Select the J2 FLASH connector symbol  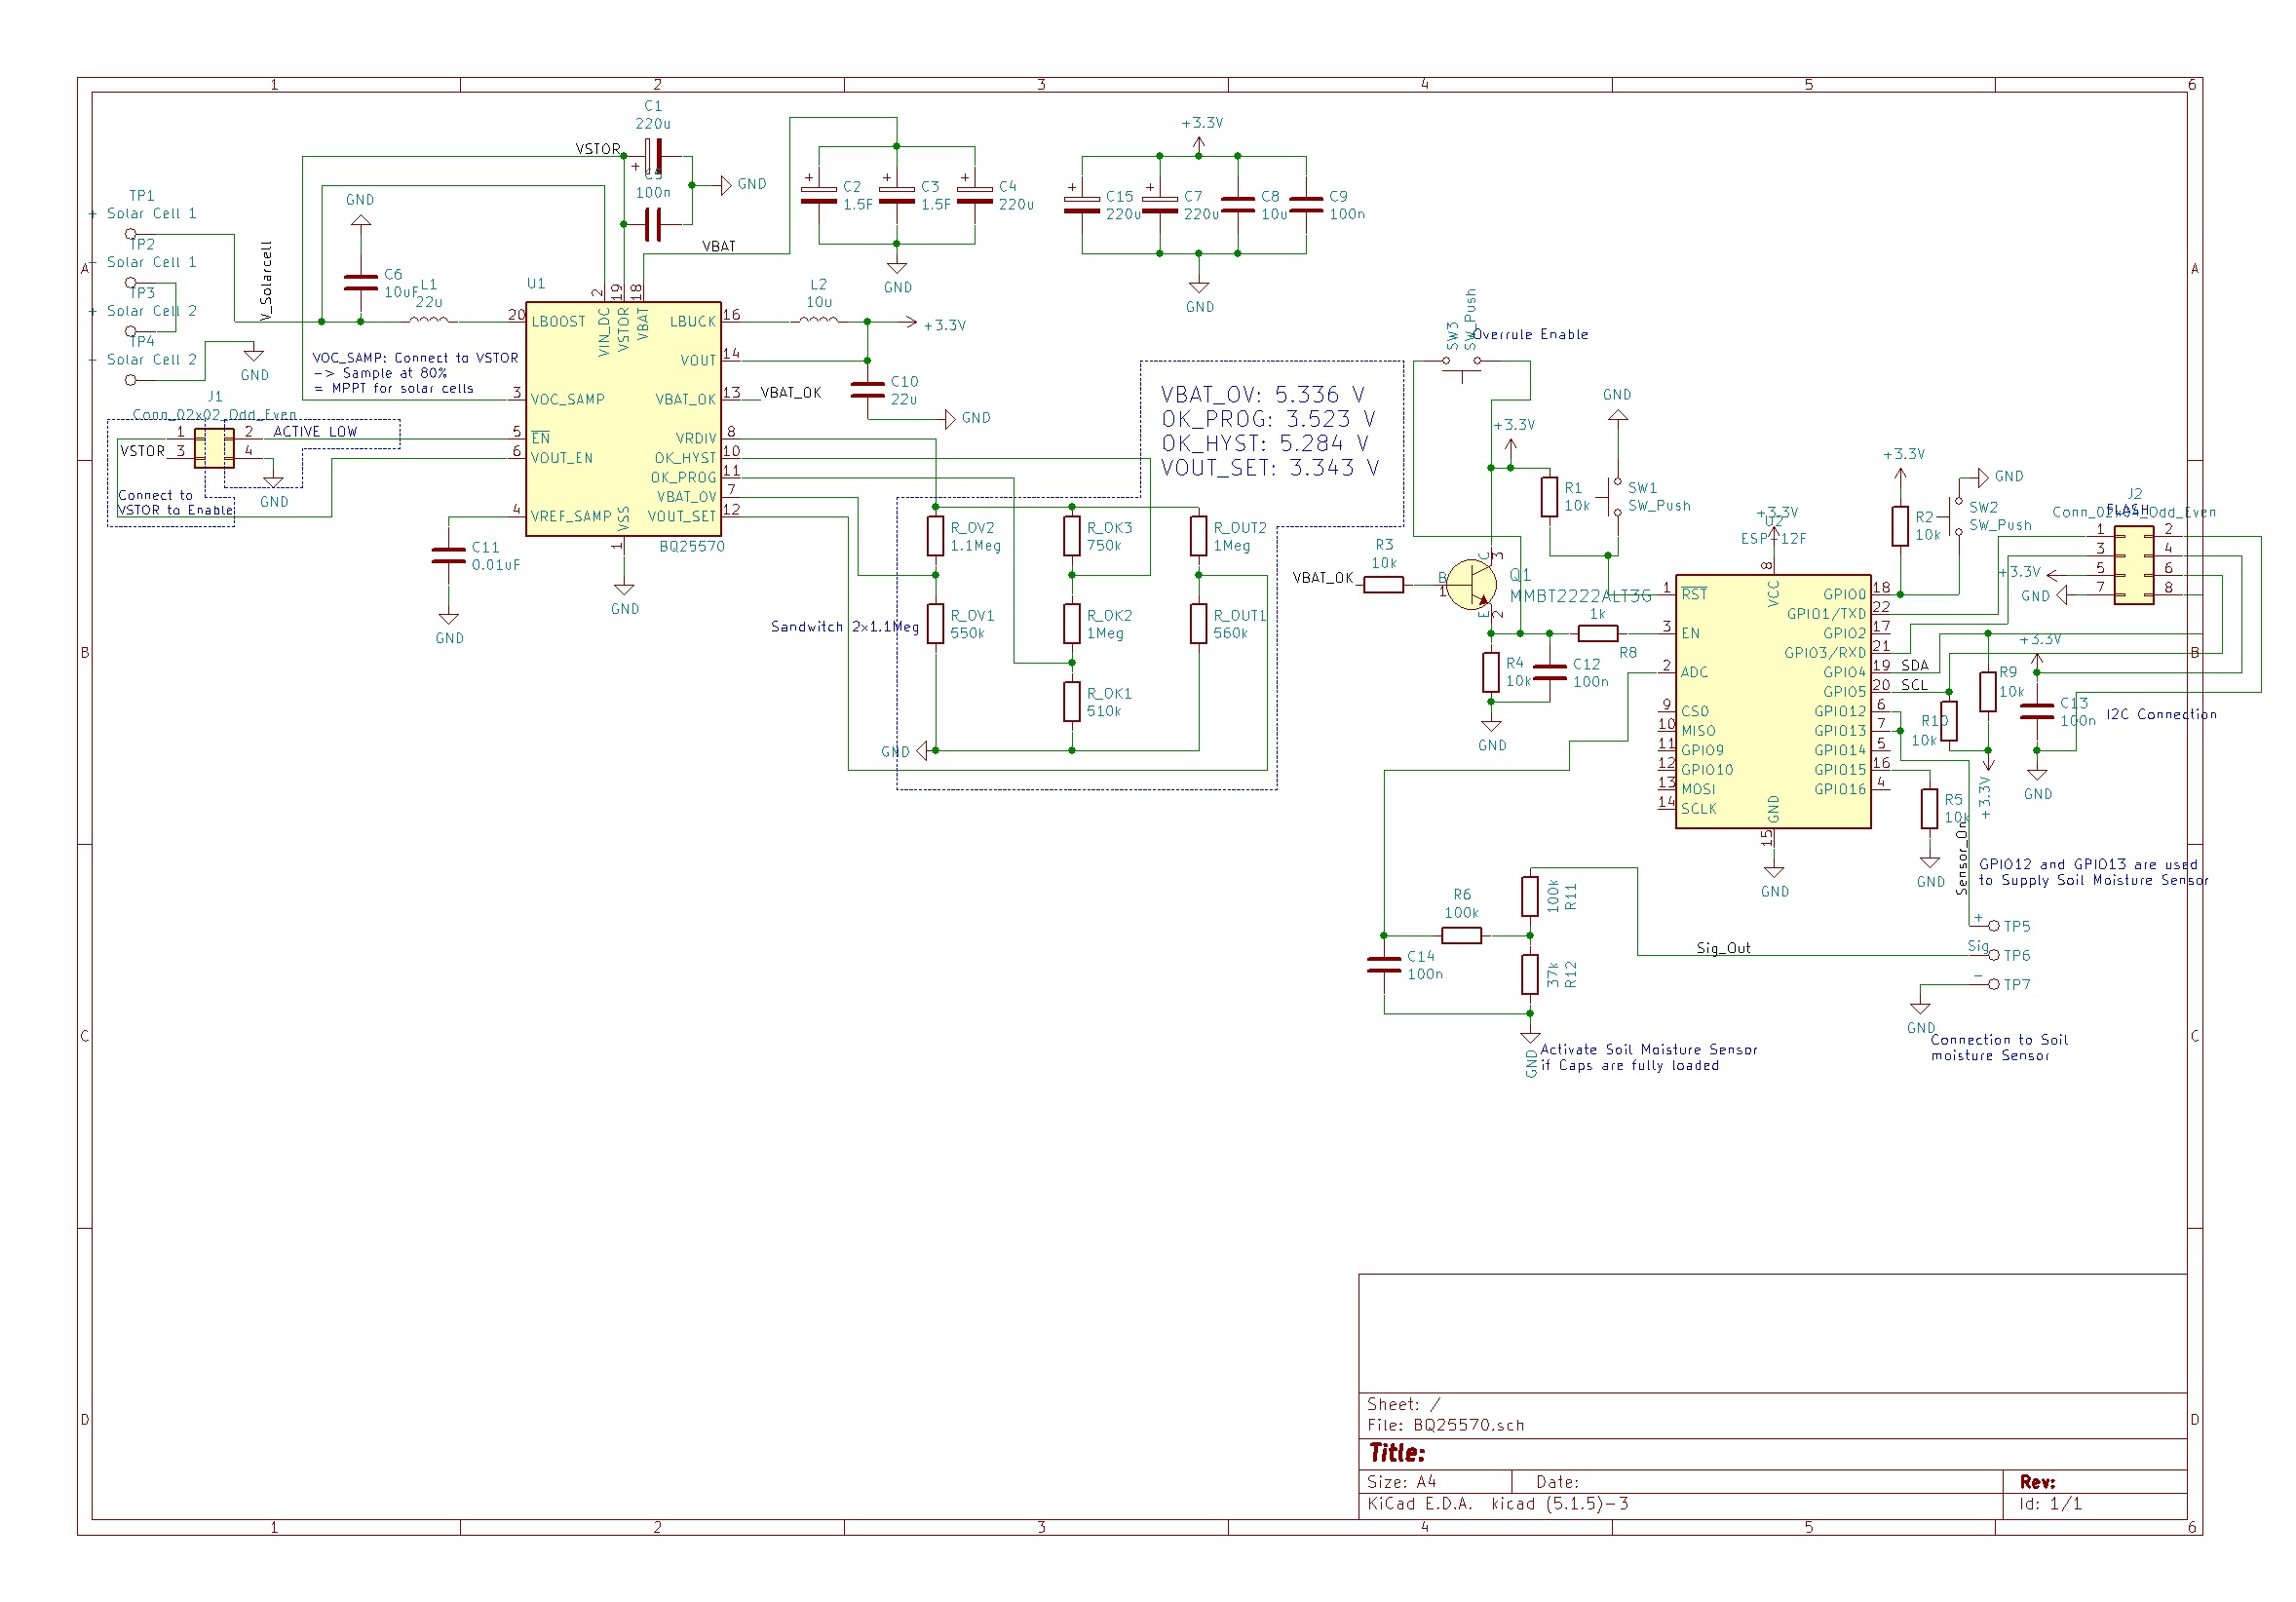(2133, 565)
